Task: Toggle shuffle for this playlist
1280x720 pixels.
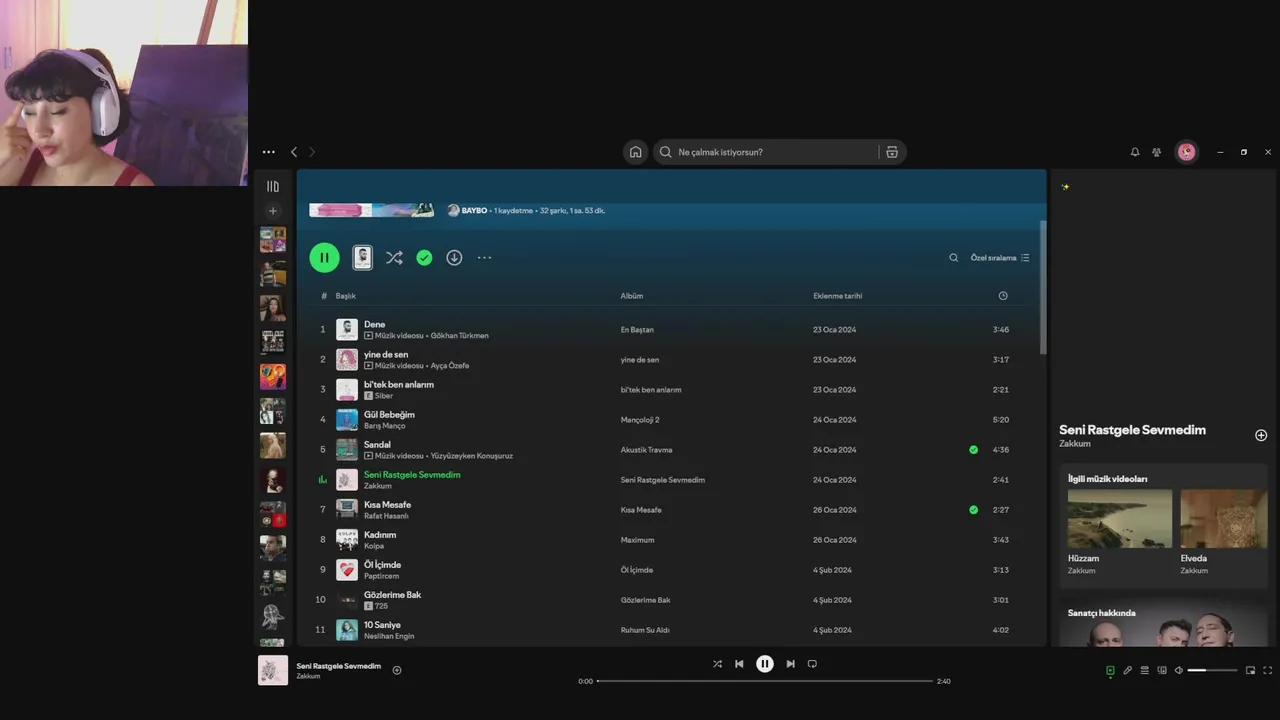Action: 394,258
